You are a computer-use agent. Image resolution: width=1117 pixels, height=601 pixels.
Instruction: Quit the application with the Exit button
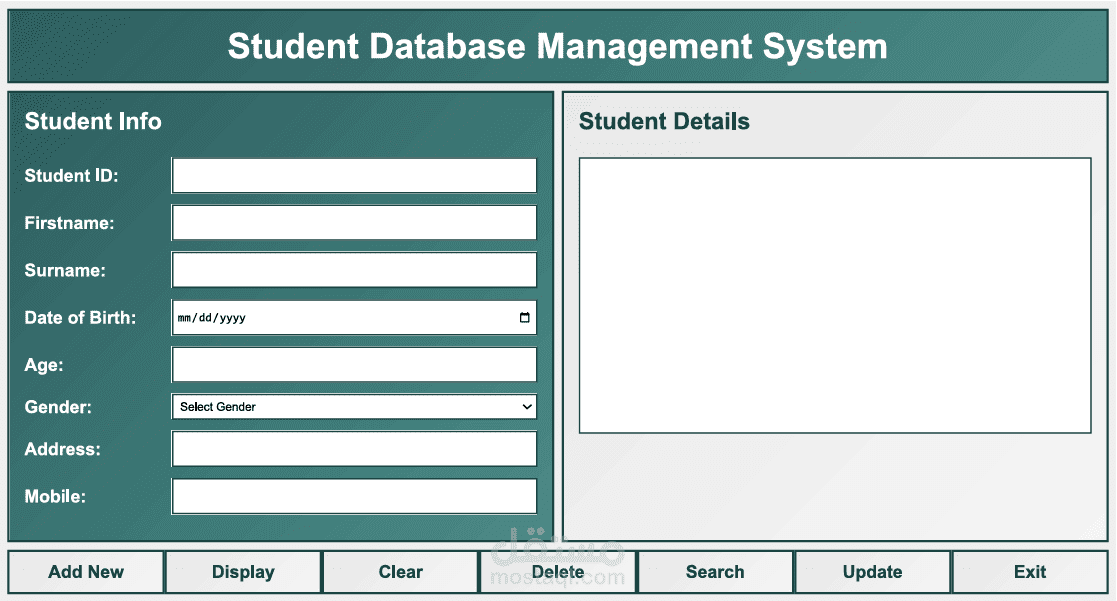click(x=1030, y=572)
